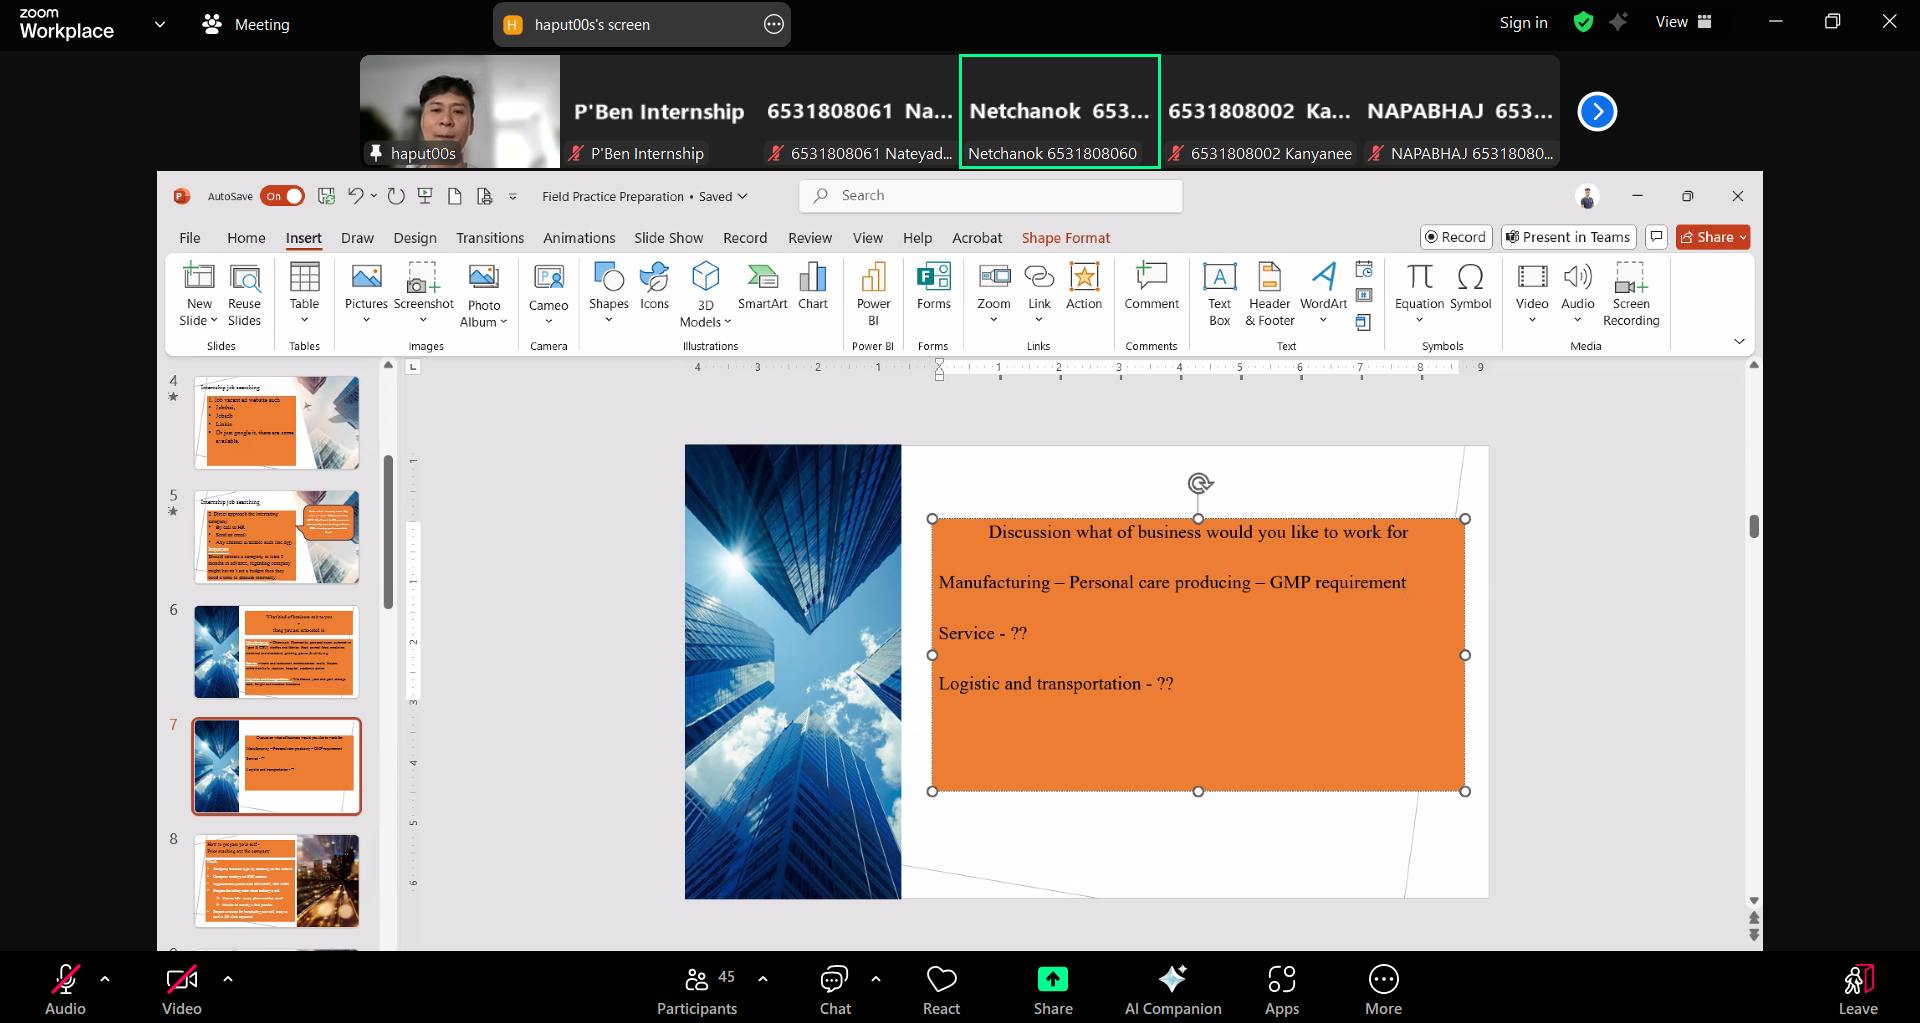Expand the file name Saved dropdown
Screen dimensions: 1920x1023
pyautogui.click(x=742, y=197)
